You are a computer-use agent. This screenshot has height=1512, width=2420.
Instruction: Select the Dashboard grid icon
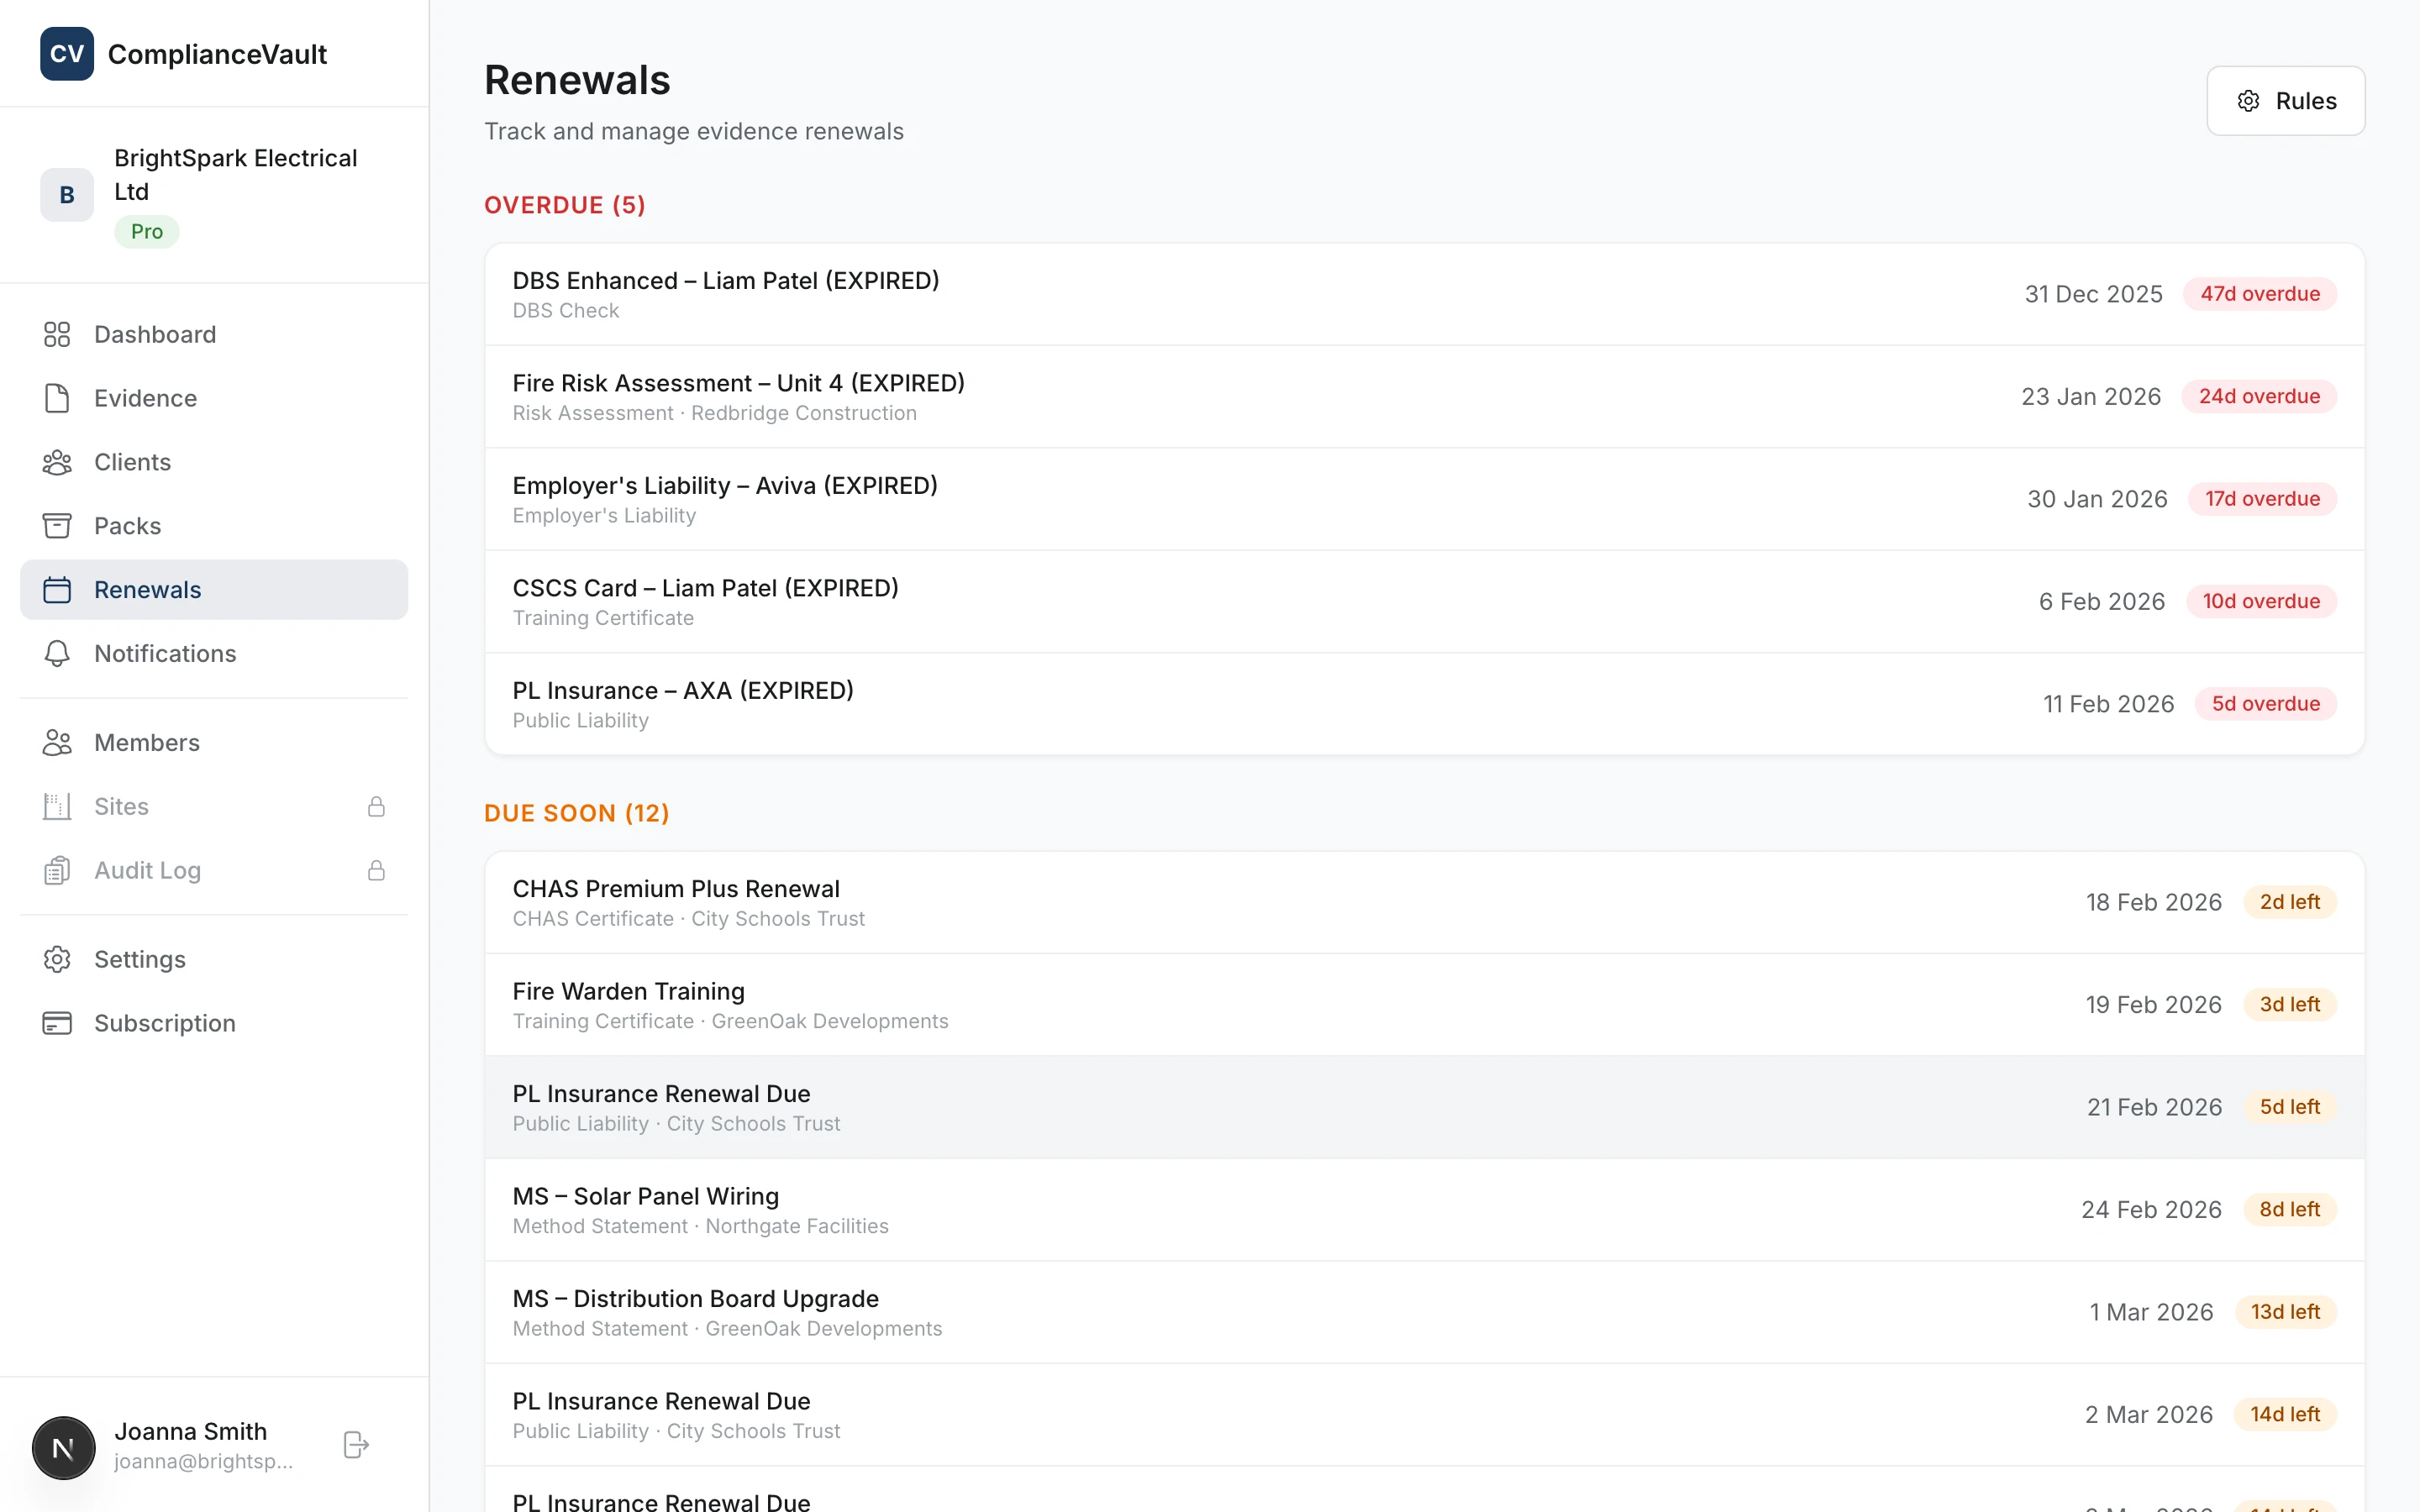click(56, 334)
